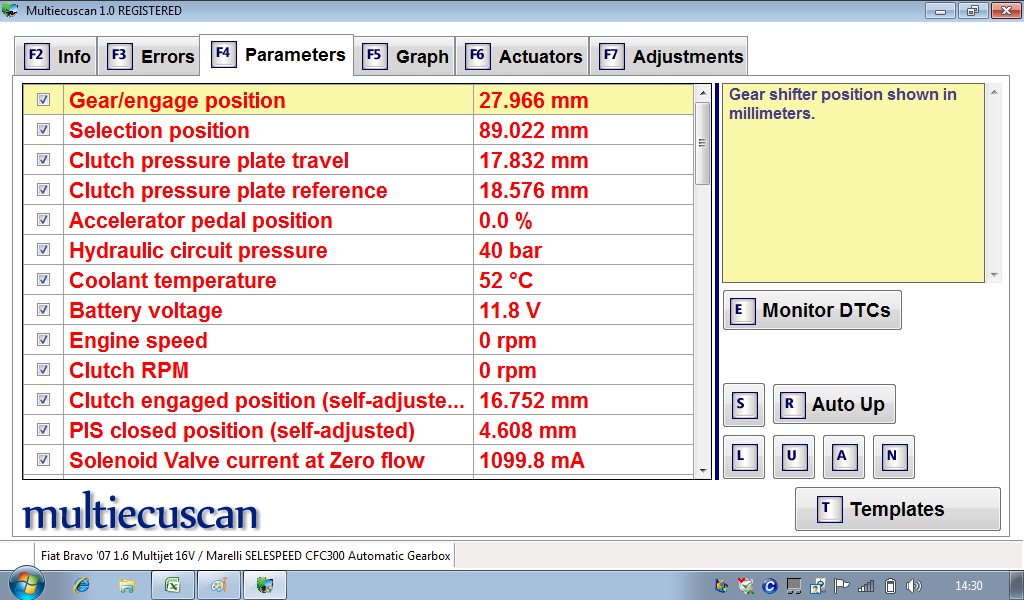Image resolution: width=1024 pixels, height=600 pixels.
Task: Click the Clutch RPM row label
Action: (x=129, y=371)
